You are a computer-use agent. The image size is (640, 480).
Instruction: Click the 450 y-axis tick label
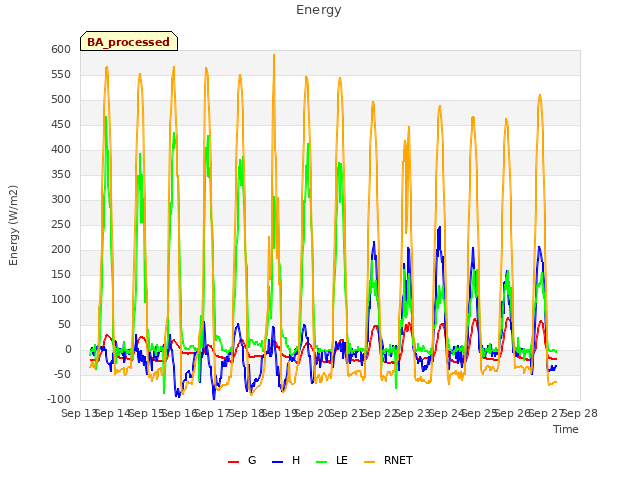pos(61,125)
